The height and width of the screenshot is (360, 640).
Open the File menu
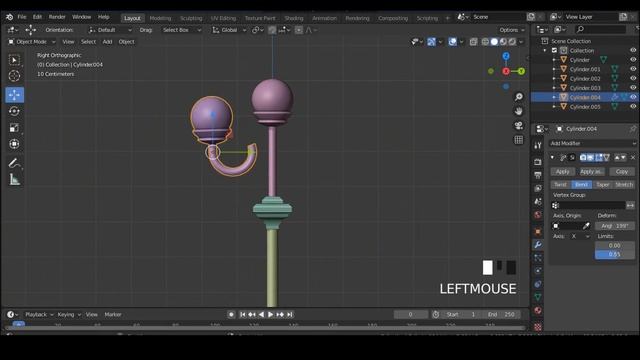click(x=22, y=17)
